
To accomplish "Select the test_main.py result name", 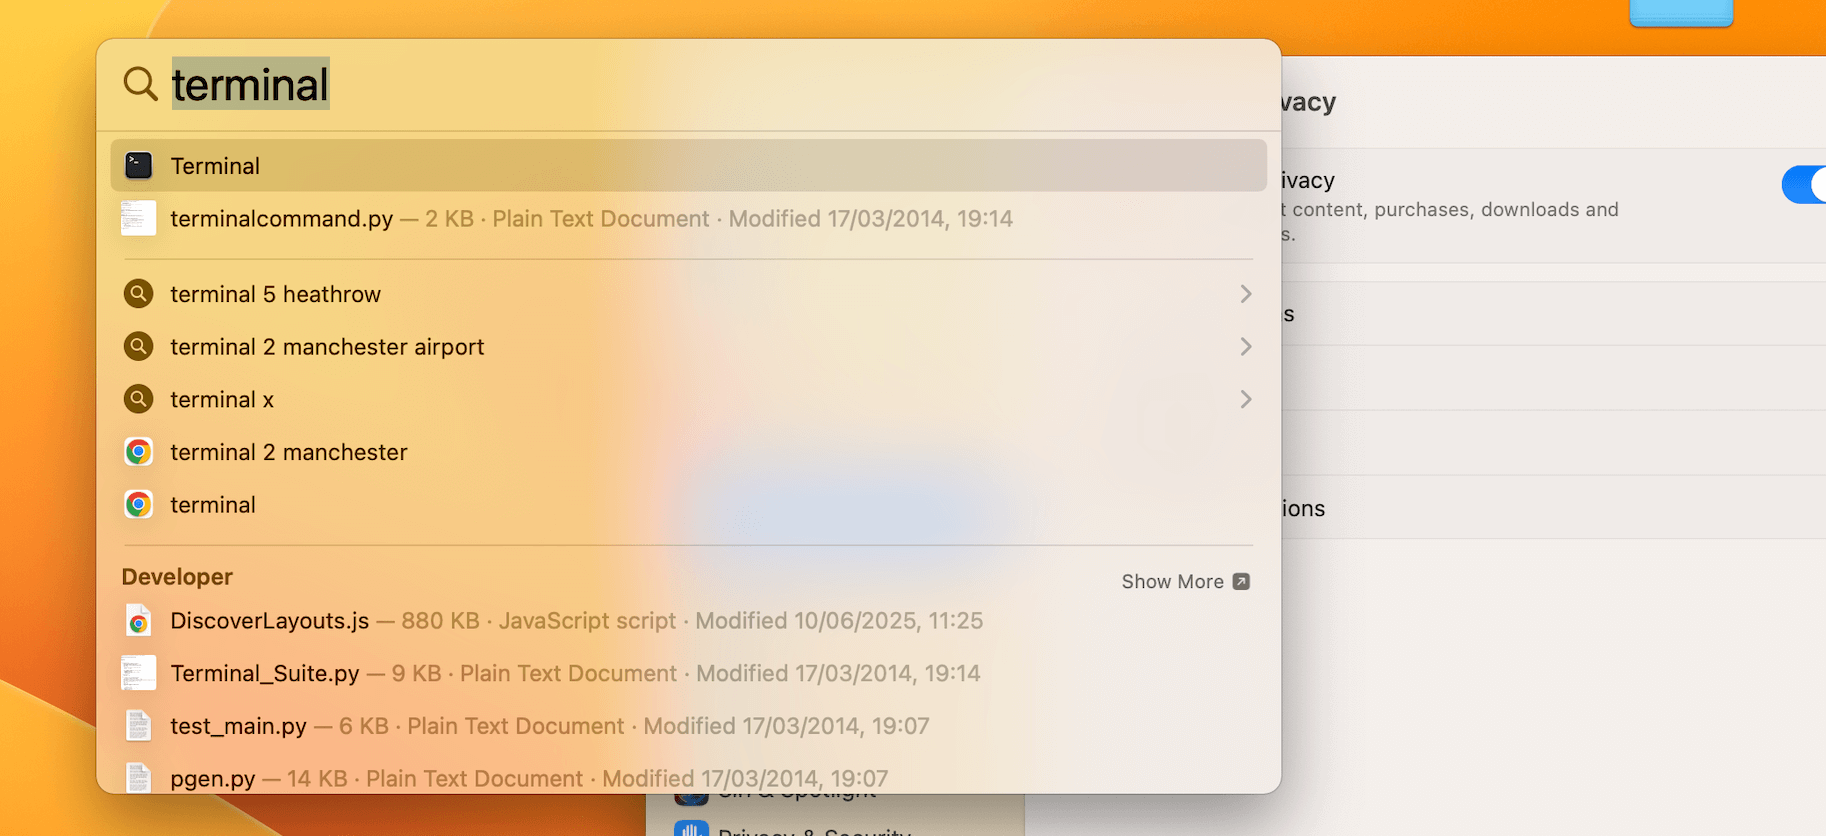I will [x=238, y=726].
